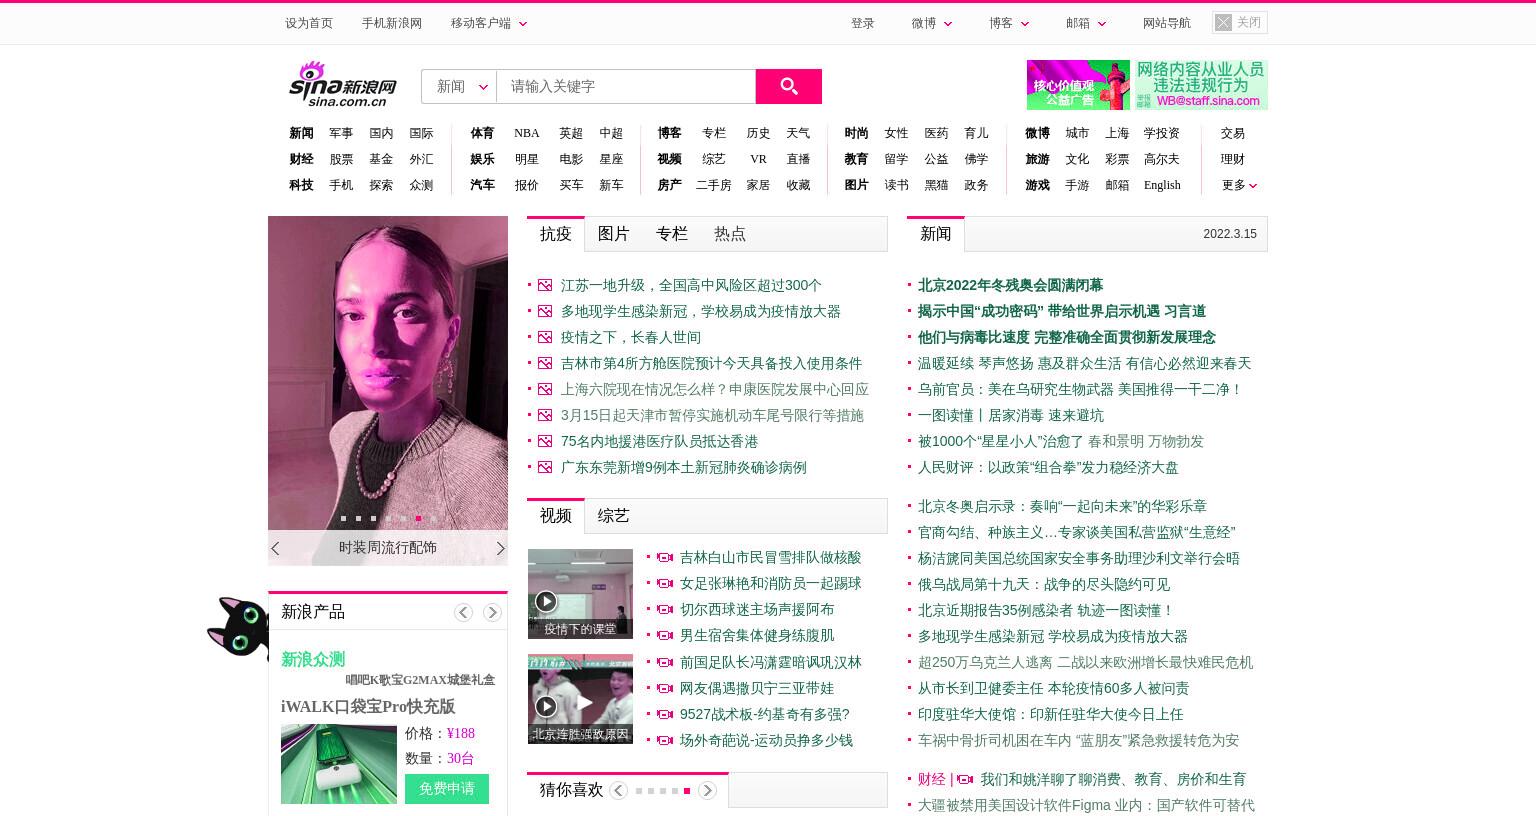Open the 移动客户端 dropdown
Screen dimensions: 1536x816
(489, 23)
